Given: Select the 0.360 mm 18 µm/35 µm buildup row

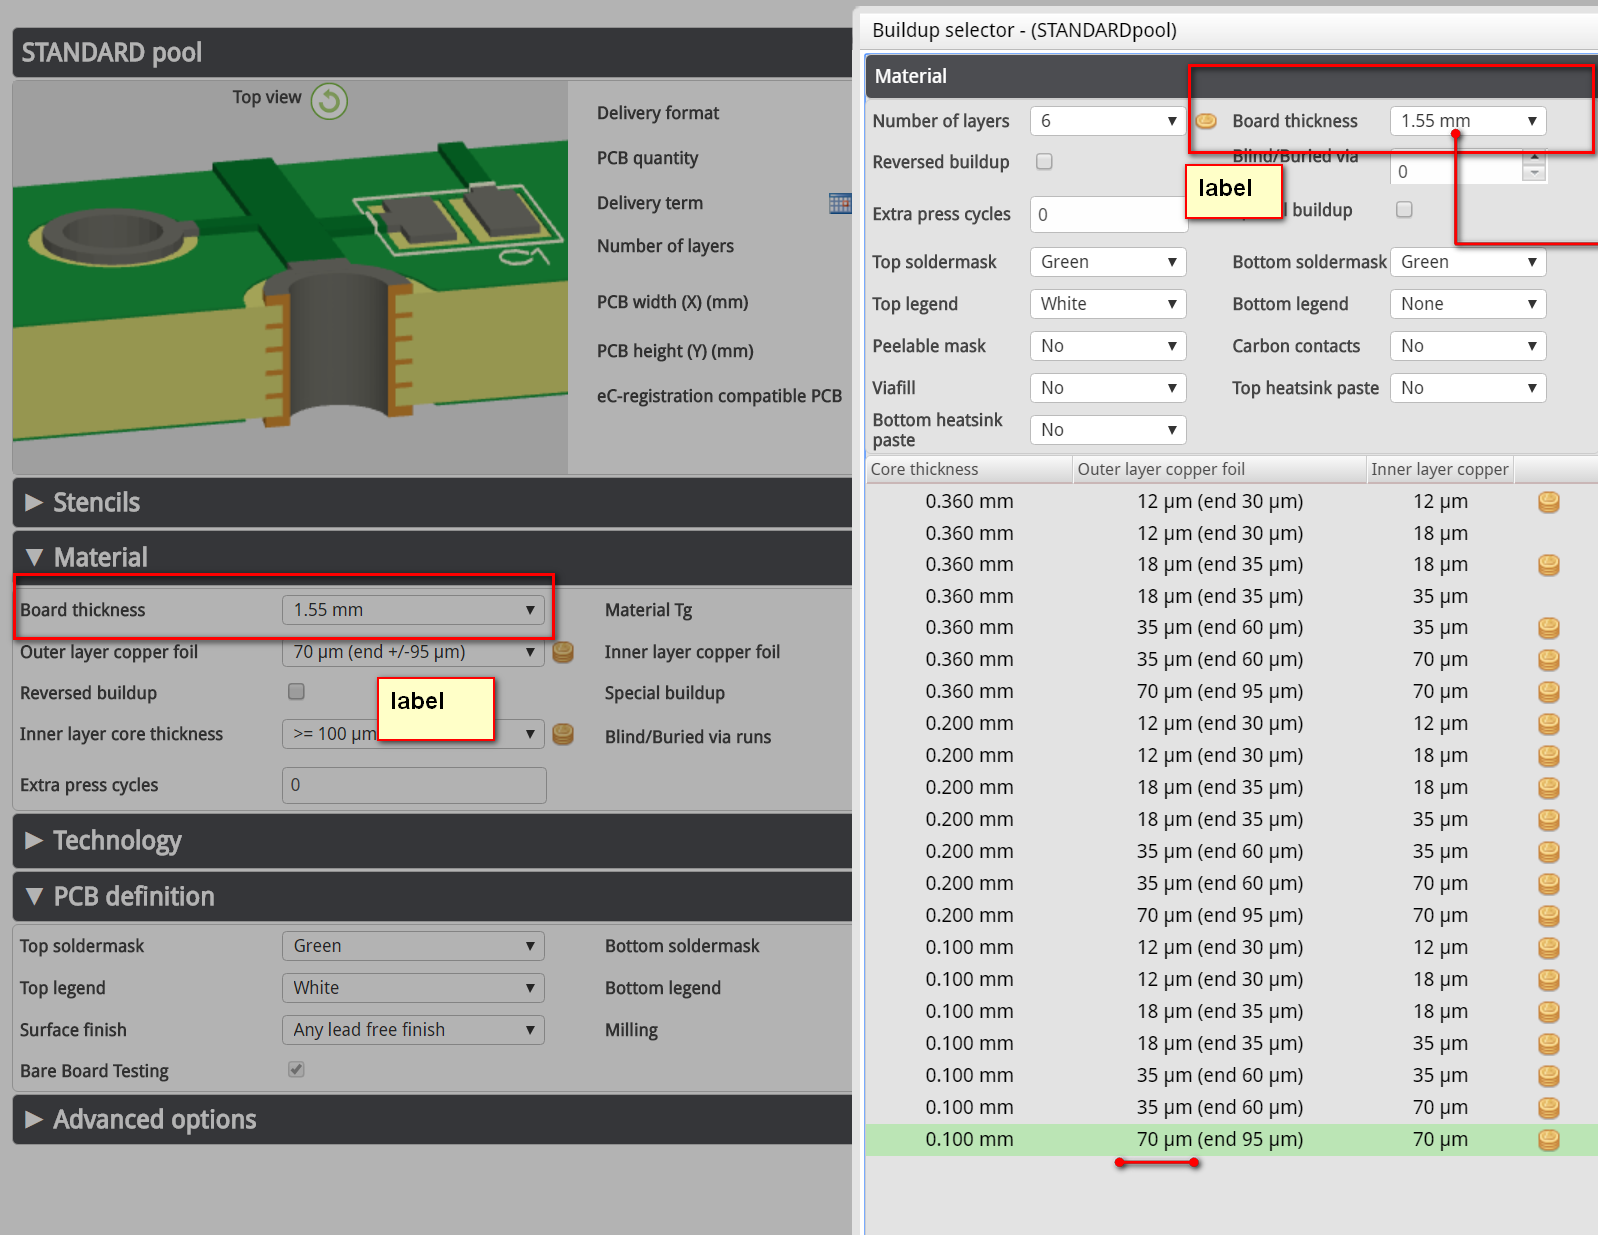Looking at the screenshot, I should coord(1231,596).
